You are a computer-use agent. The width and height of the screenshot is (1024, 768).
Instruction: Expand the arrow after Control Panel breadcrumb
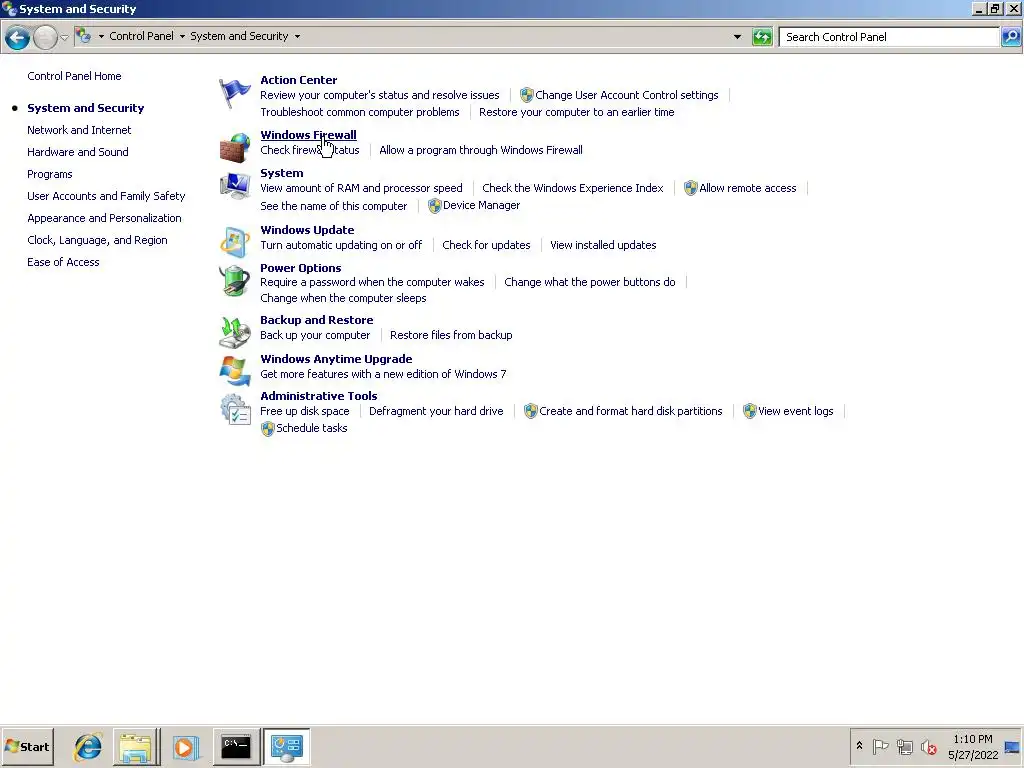[x=182, y=37]
